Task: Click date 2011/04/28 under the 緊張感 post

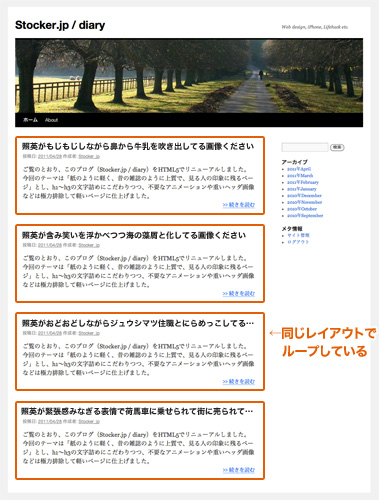Action: (x=50, y=421)
